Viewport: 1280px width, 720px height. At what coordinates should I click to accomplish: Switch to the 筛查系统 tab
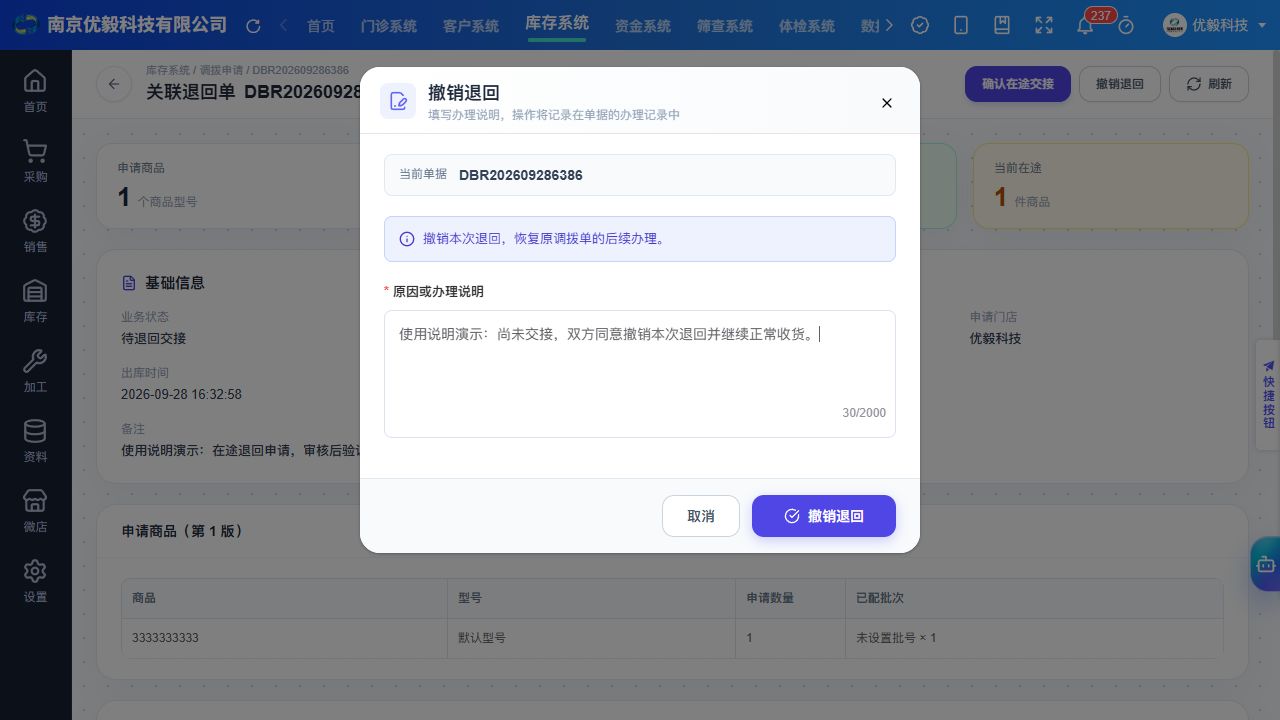pyautogui.click(x=725, y=26)
